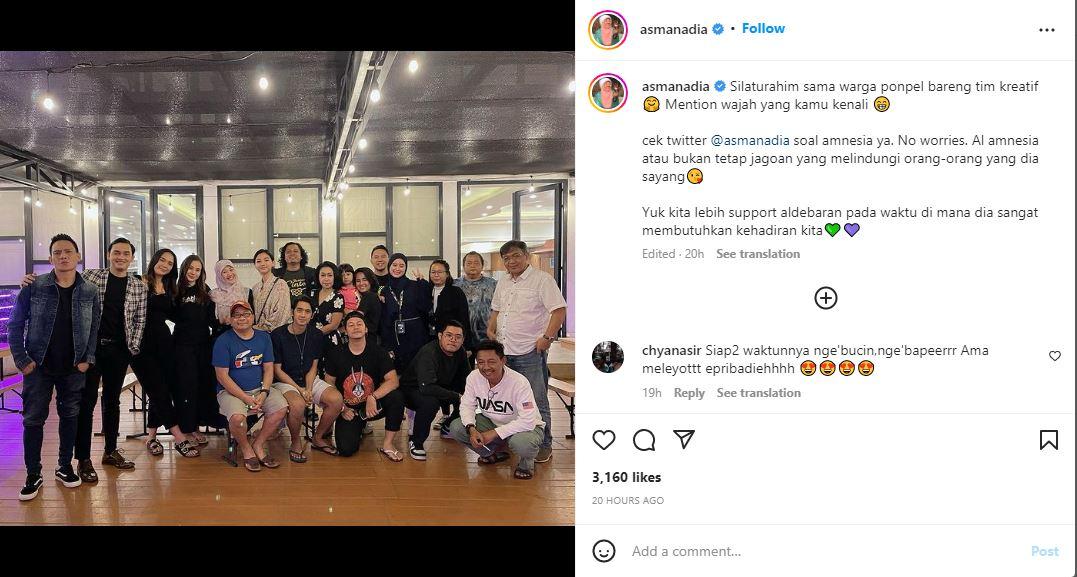Screen dimensions: 1077x577
Task: Click the group photo image
Action: [x=287, y=288]
